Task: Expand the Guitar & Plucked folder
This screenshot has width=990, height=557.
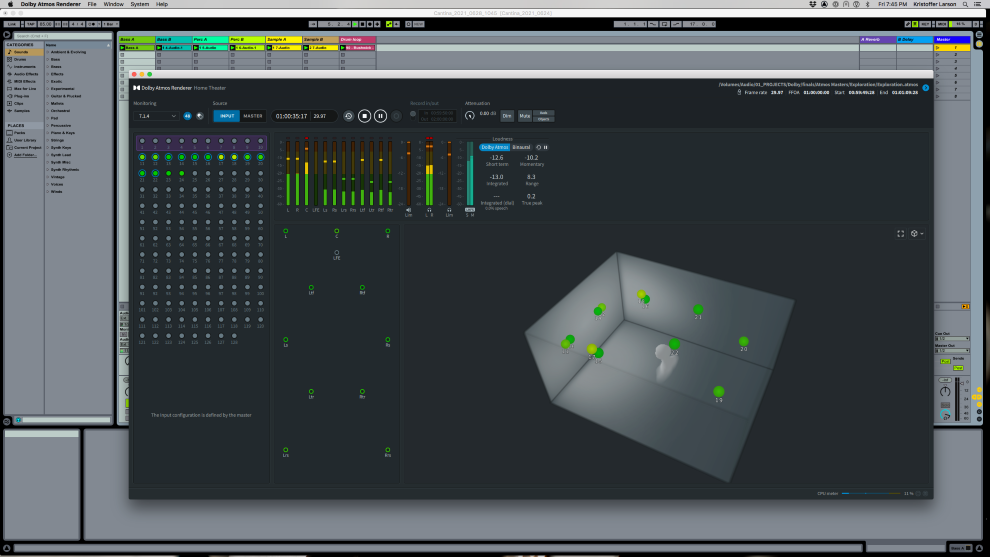Action: (x=47, y=96)
